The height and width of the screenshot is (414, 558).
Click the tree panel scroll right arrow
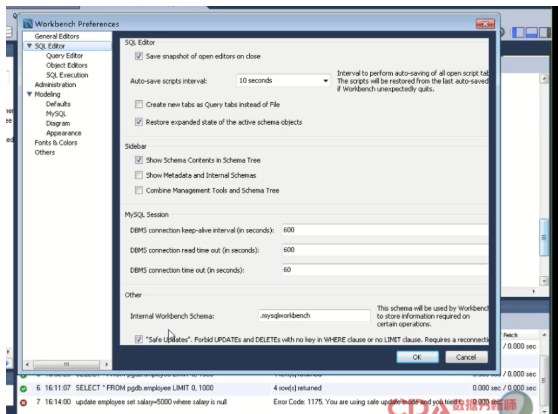pyautogui.click(x=106, y=365)
